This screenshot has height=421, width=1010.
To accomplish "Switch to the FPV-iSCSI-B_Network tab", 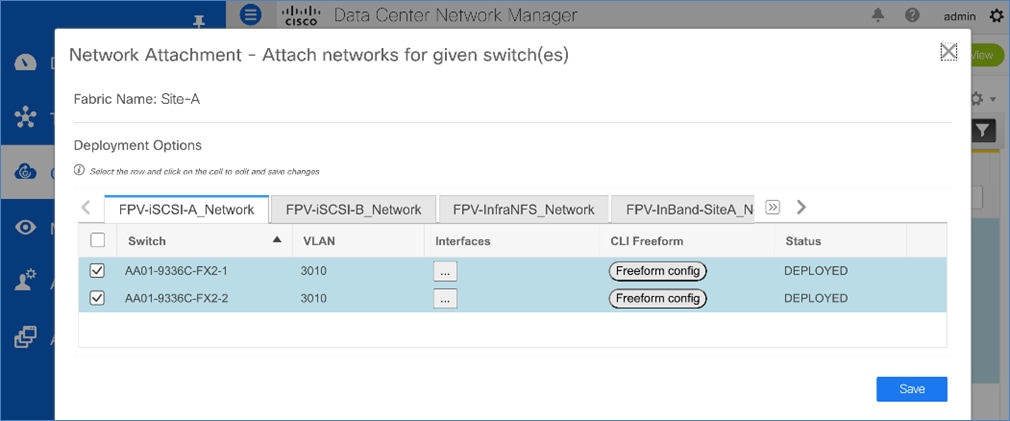I will coord(354,209).
